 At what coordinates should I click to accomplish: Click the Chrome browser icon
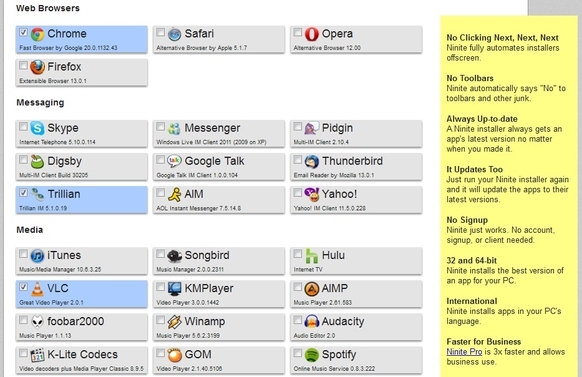[x=37, y=34]
